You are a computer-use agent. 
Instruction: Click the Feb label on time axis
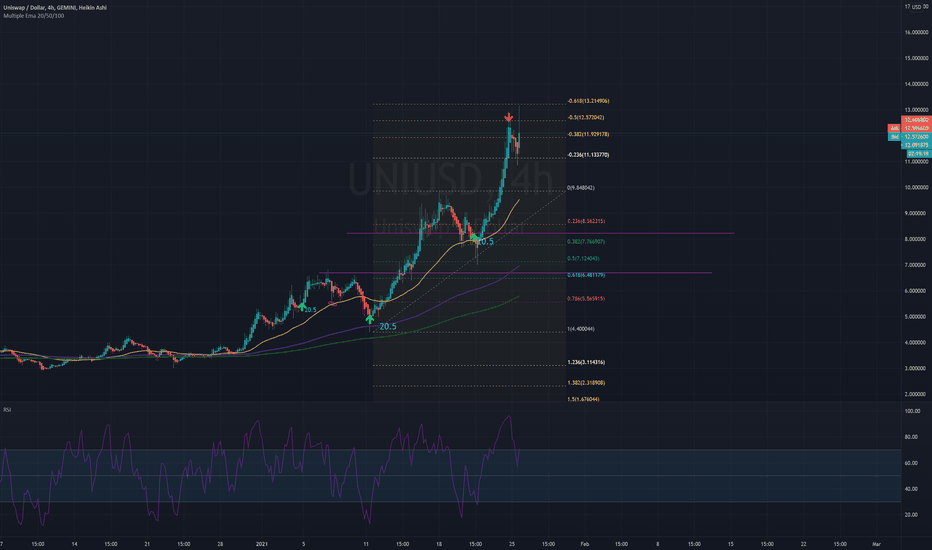pyautogui.click(x=584, y=544)
